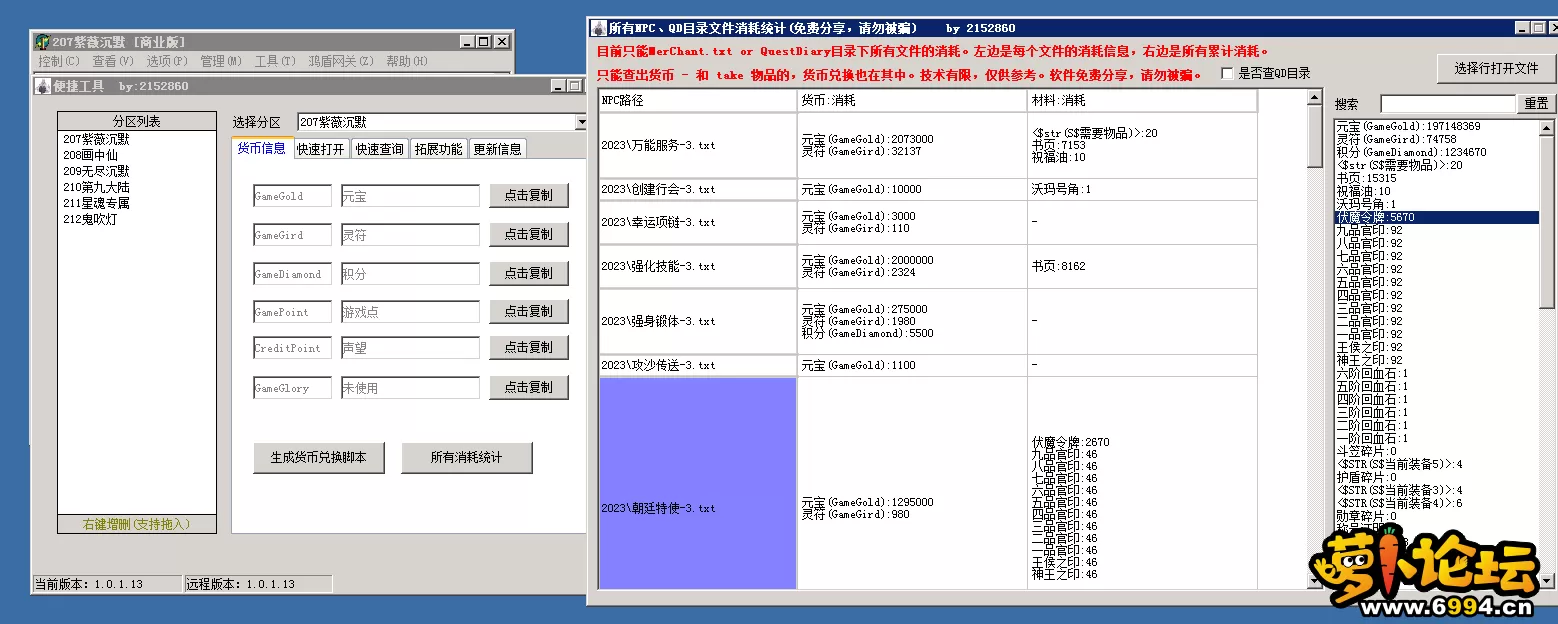Click the 生成货币兑换脚本 button

click(x=318, y=458)
